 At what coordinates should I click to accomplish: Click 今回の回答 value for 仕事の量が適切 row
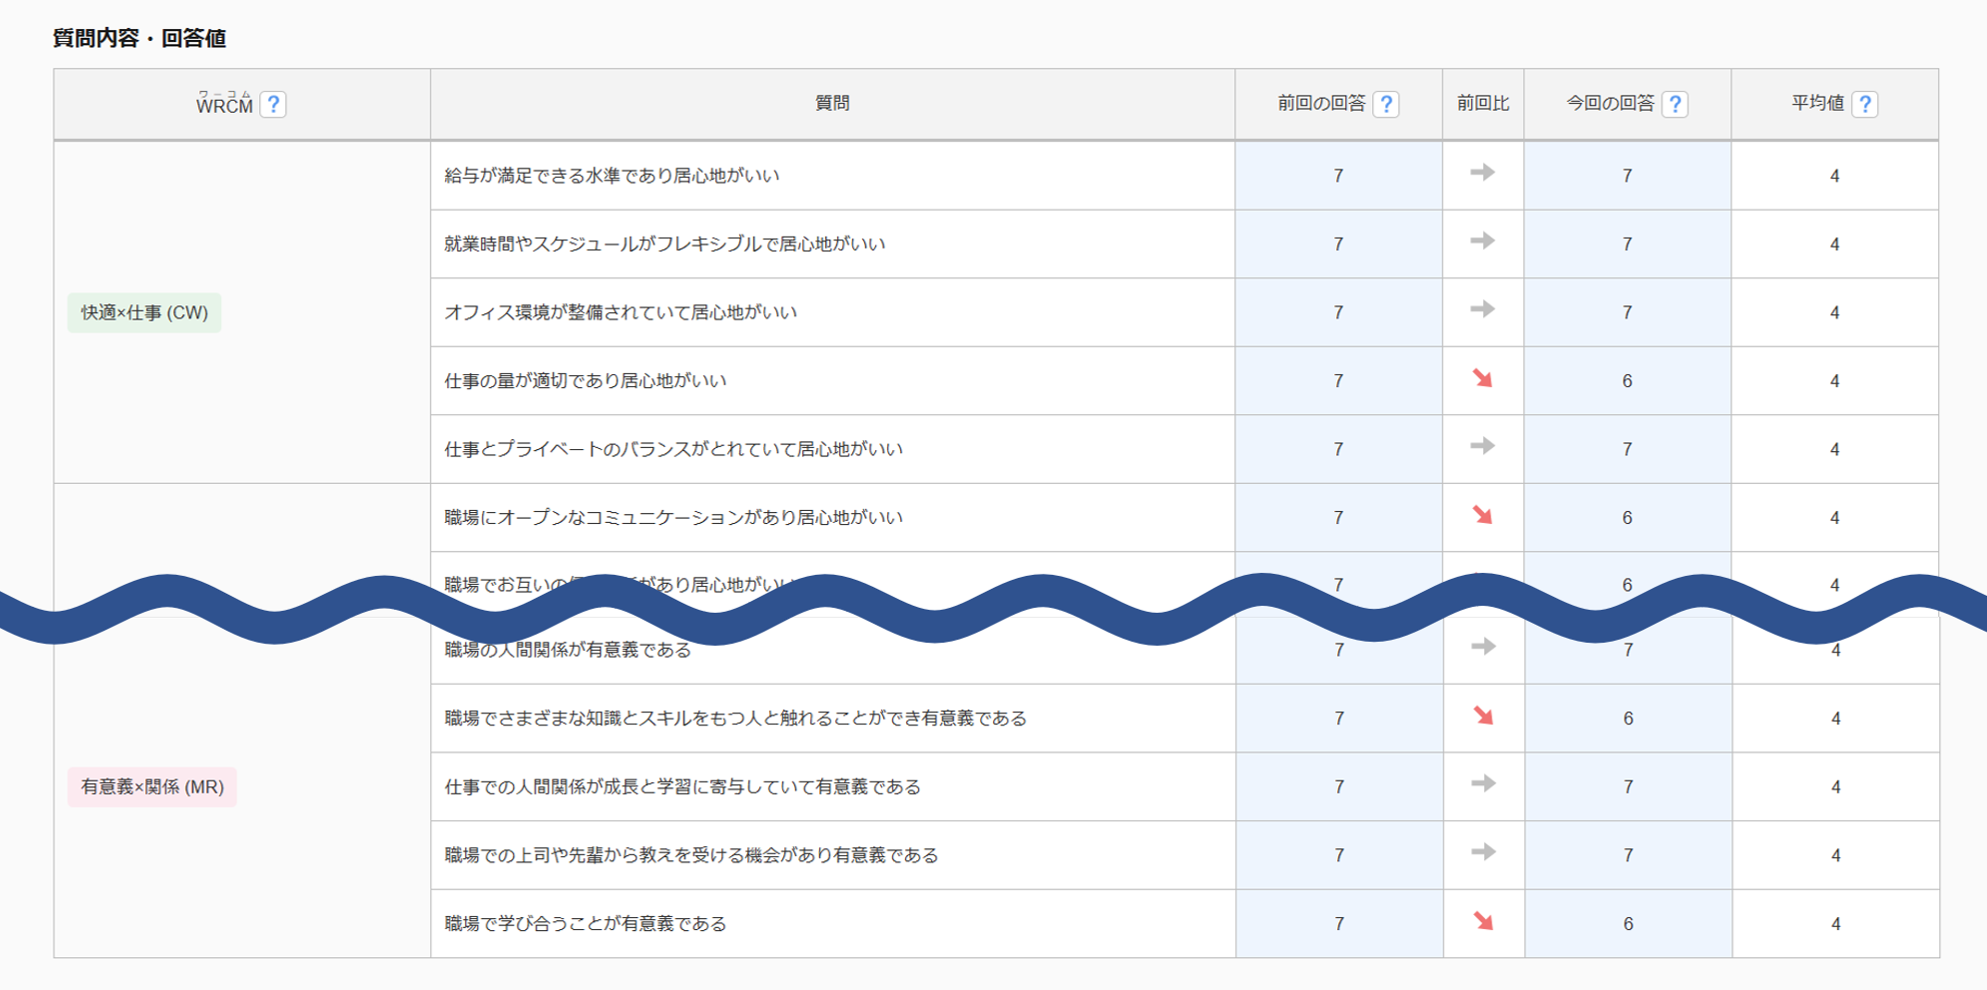point(1627,381)
